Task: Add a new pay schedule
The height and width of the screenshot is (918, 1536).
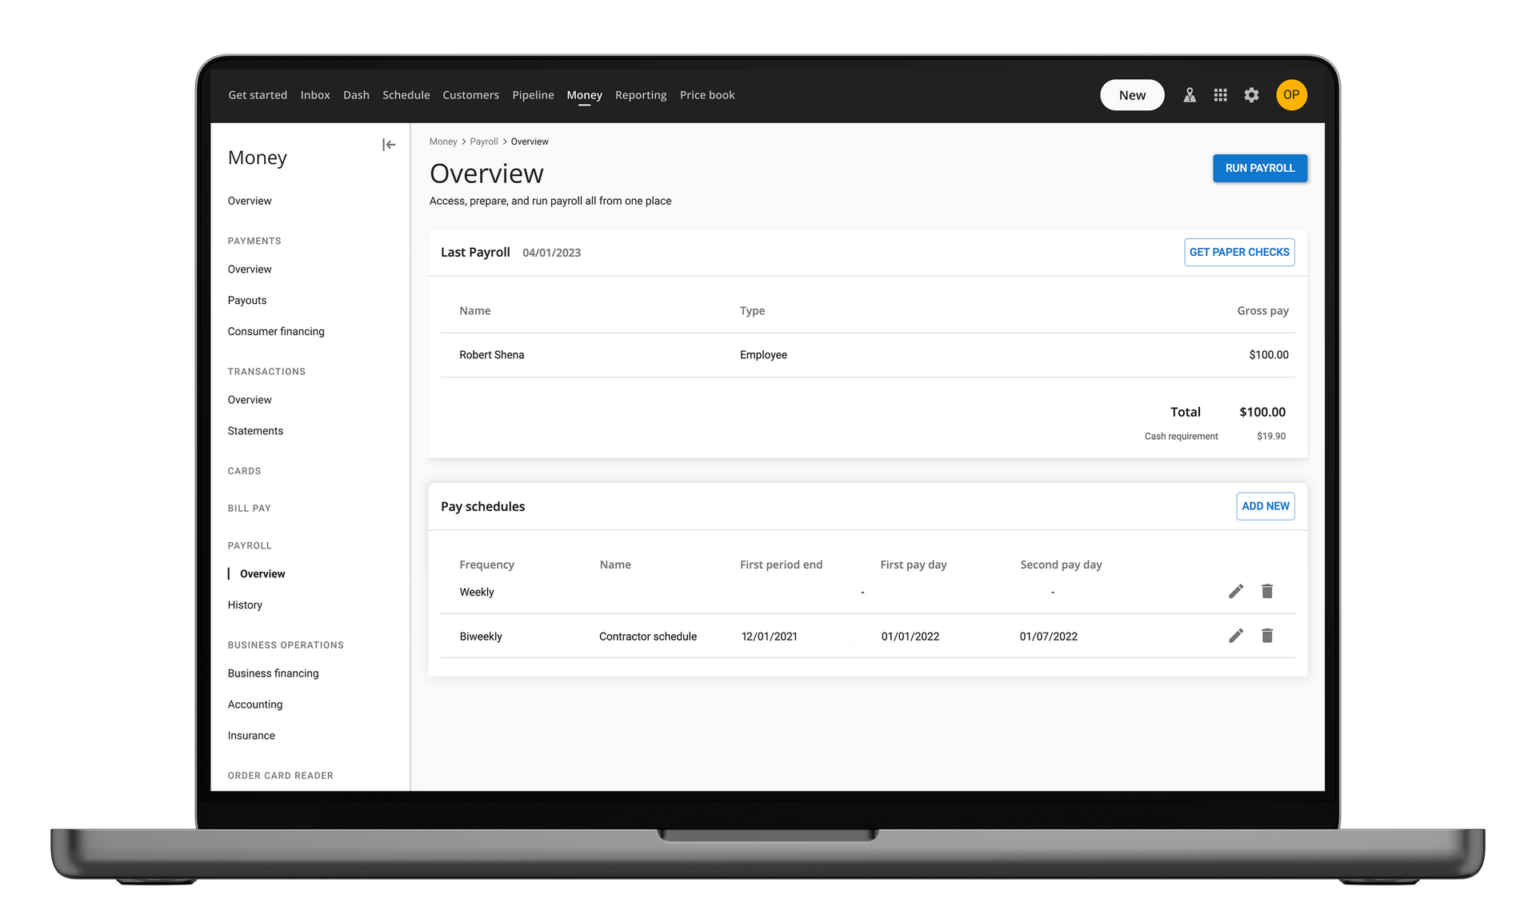Action: point(1265,506)
